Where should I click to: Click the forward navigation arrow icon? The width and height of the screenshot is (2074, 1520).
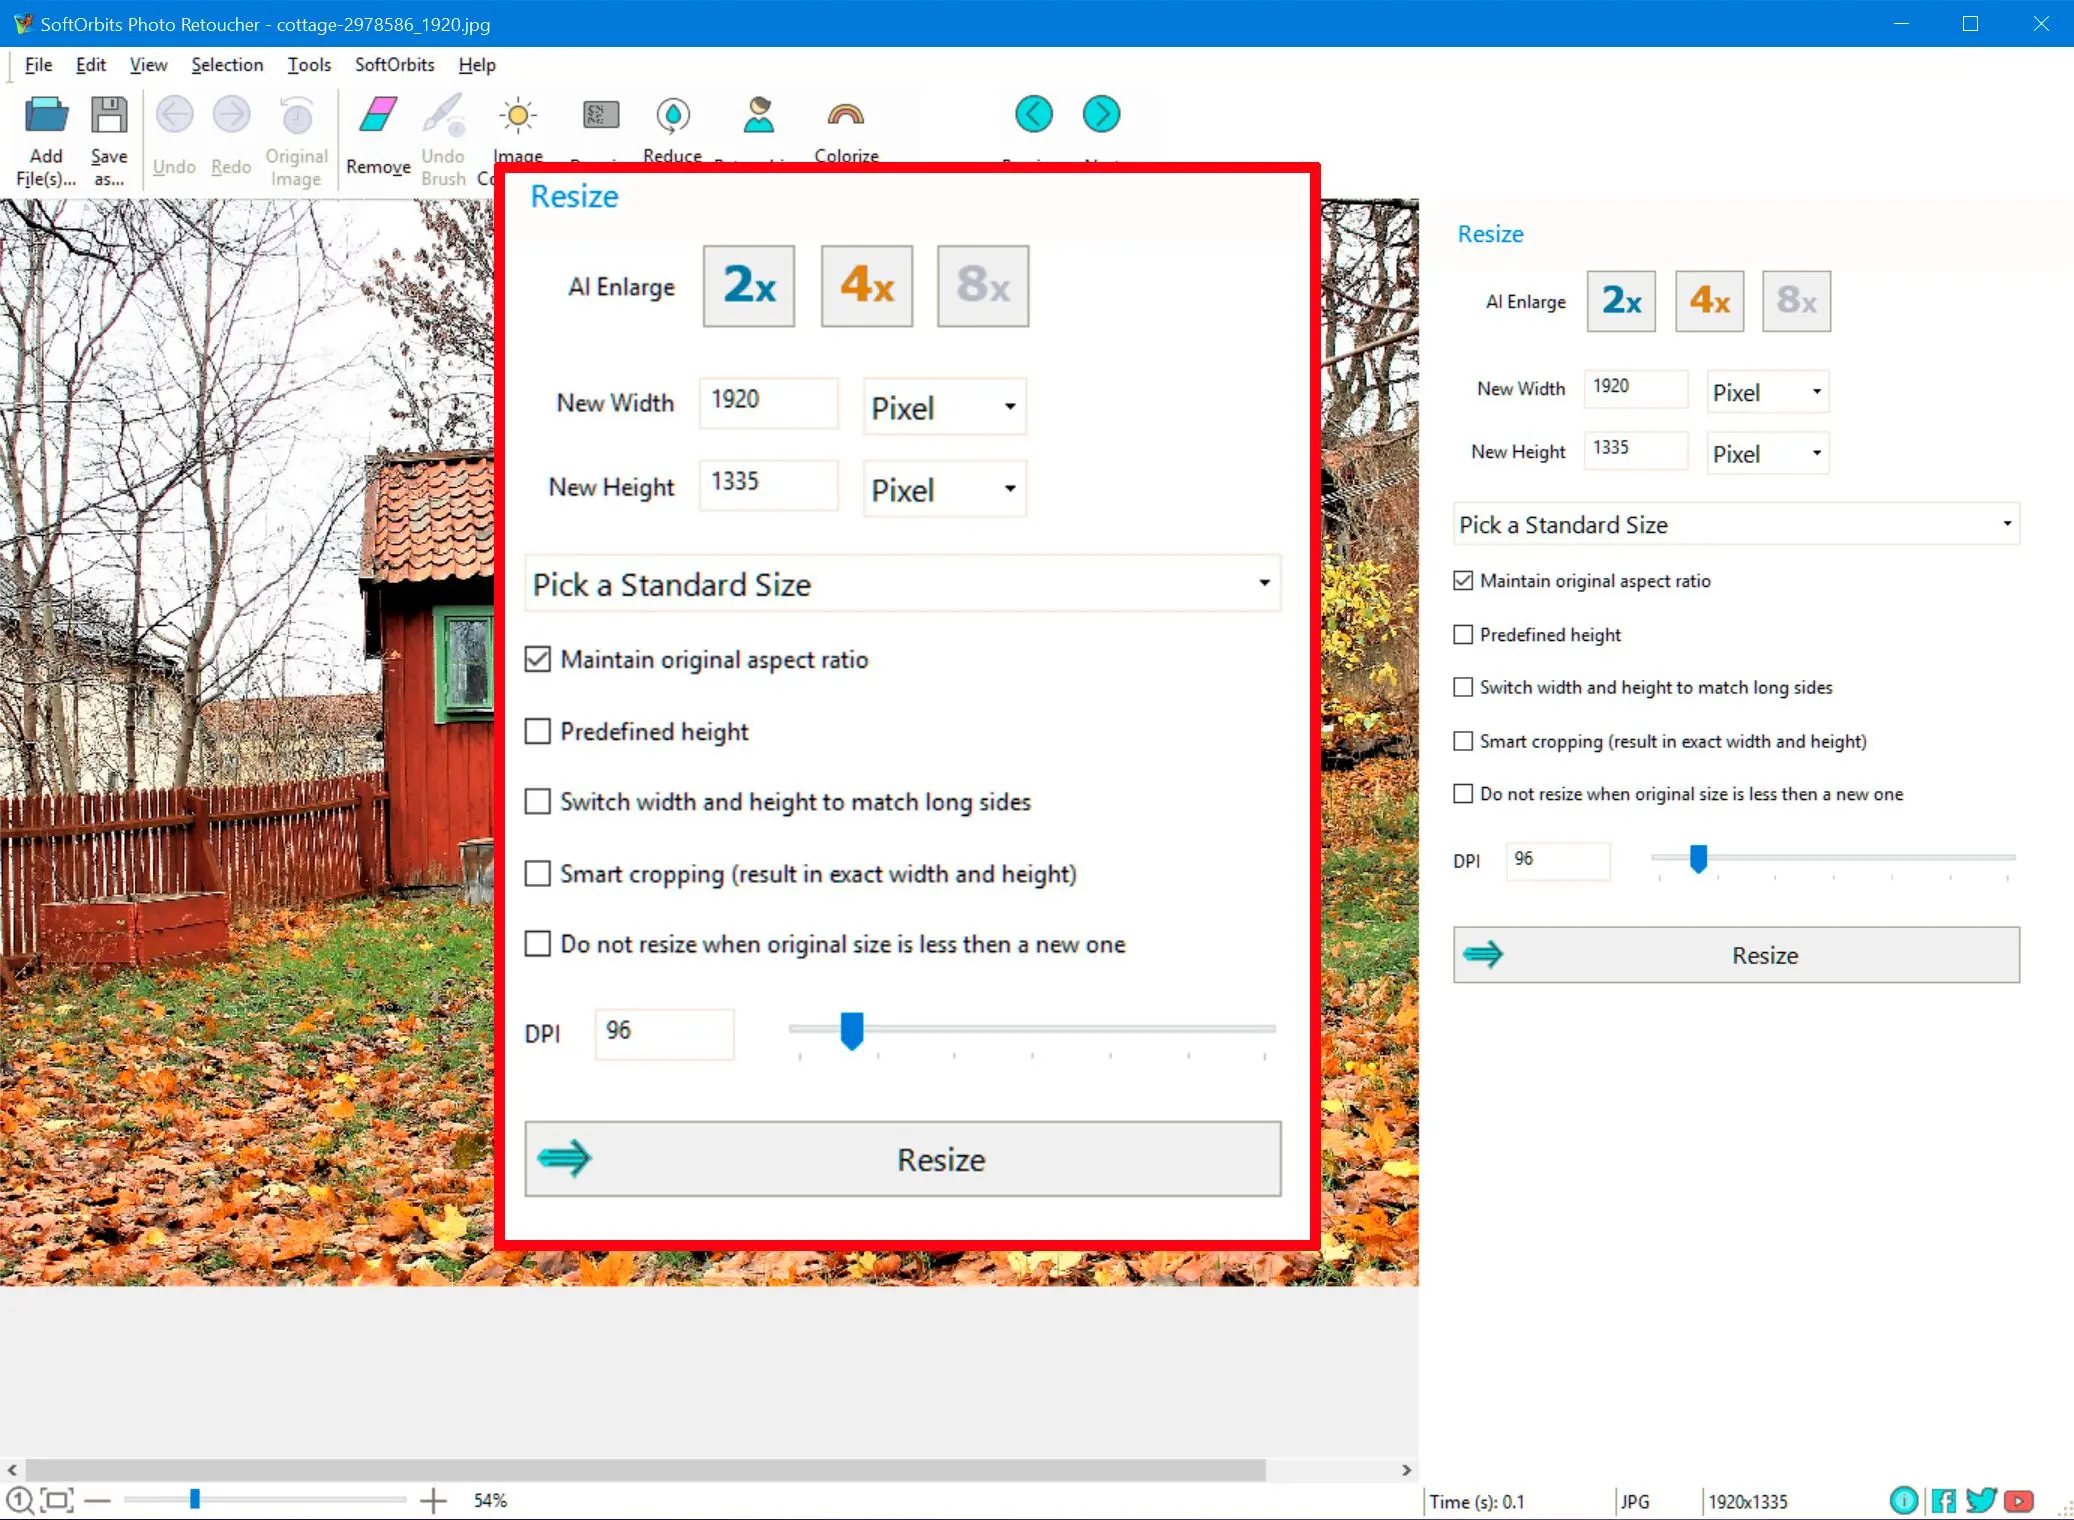[x=1101, y=111]
